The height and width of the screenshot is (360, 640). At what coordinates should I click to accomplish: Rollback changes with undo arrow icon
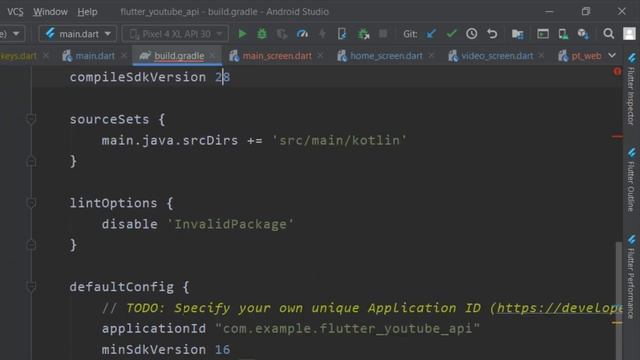(492, 34)
